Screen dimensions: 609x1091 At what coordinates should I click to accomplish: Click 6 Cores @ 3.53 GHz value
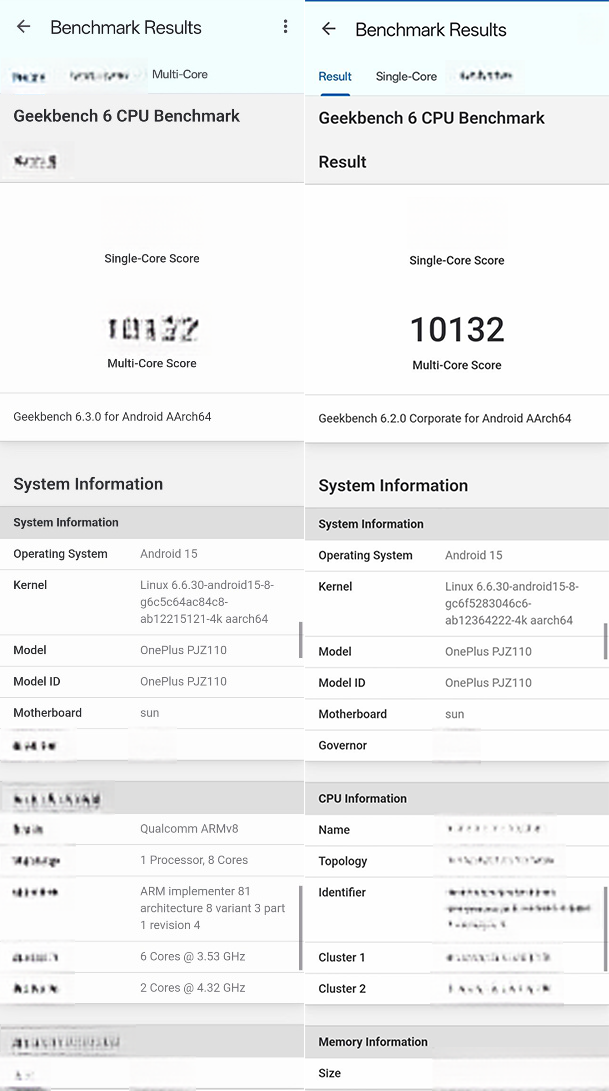click(x=192, y=956)
